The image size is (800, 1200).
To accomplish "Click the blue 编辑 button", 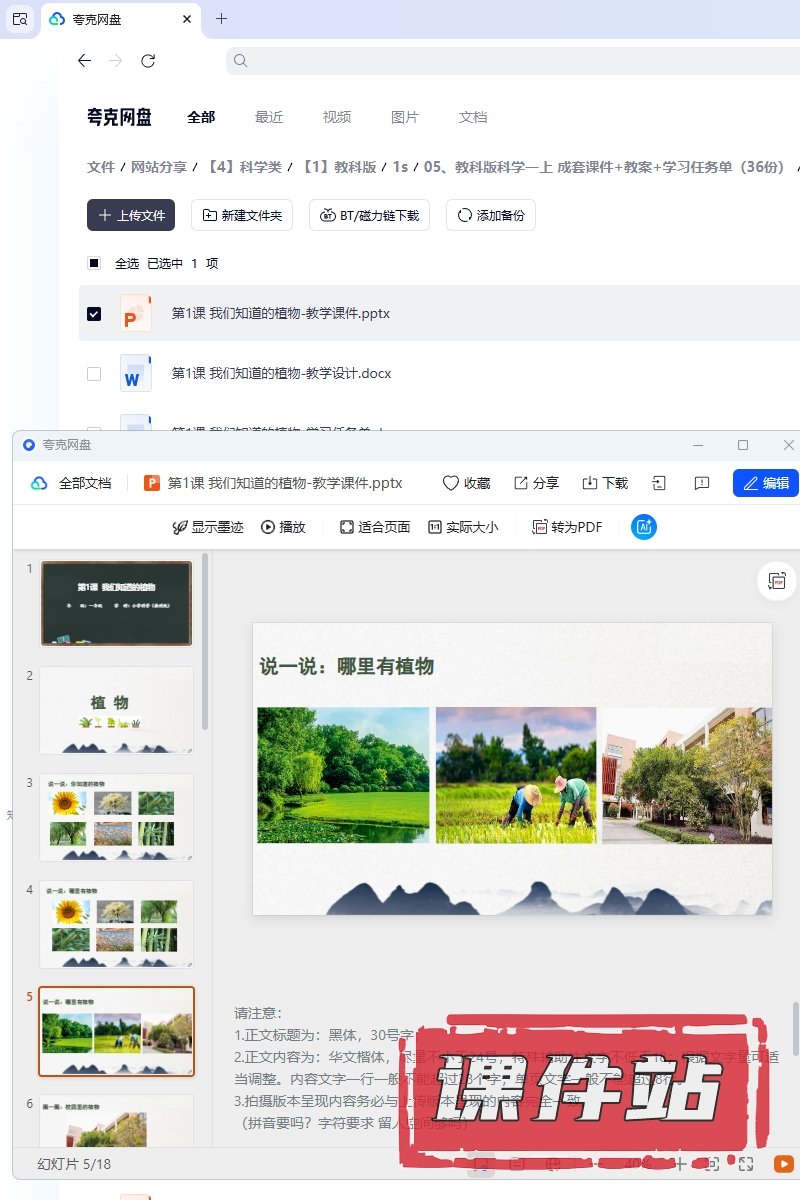I will click(765, 483).
